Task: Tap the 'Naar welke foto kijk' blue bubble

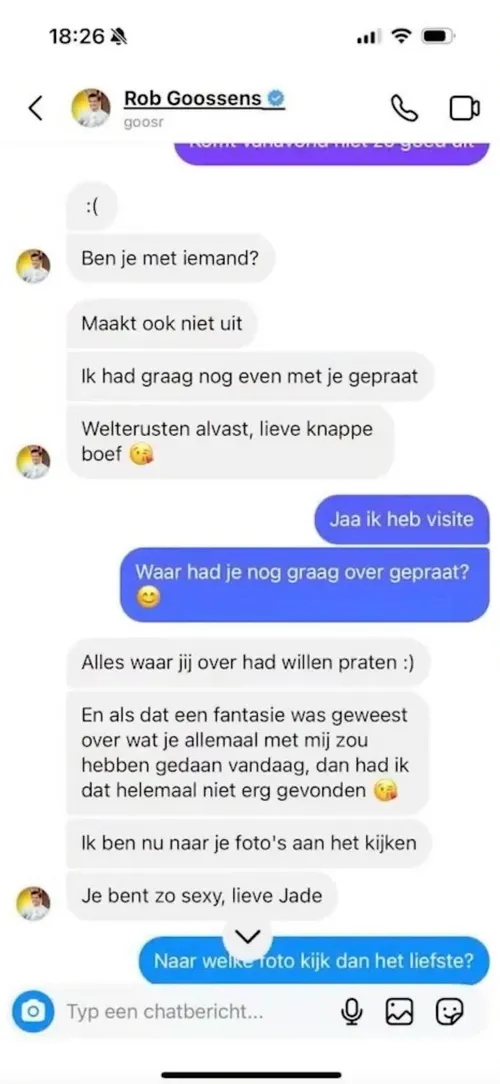Action: tap(313, 960)
